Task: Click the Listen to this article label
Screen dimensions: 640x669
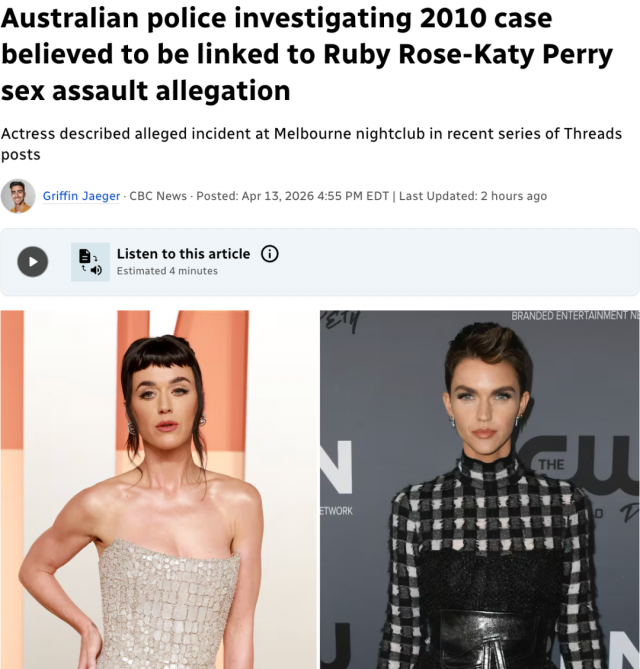Action: coord(183,254)
